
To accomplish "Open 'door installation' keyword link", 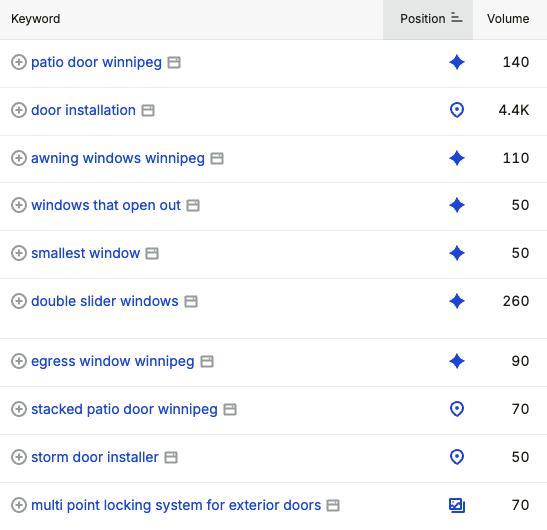I will pyautogui.click(x=83, y=110).
